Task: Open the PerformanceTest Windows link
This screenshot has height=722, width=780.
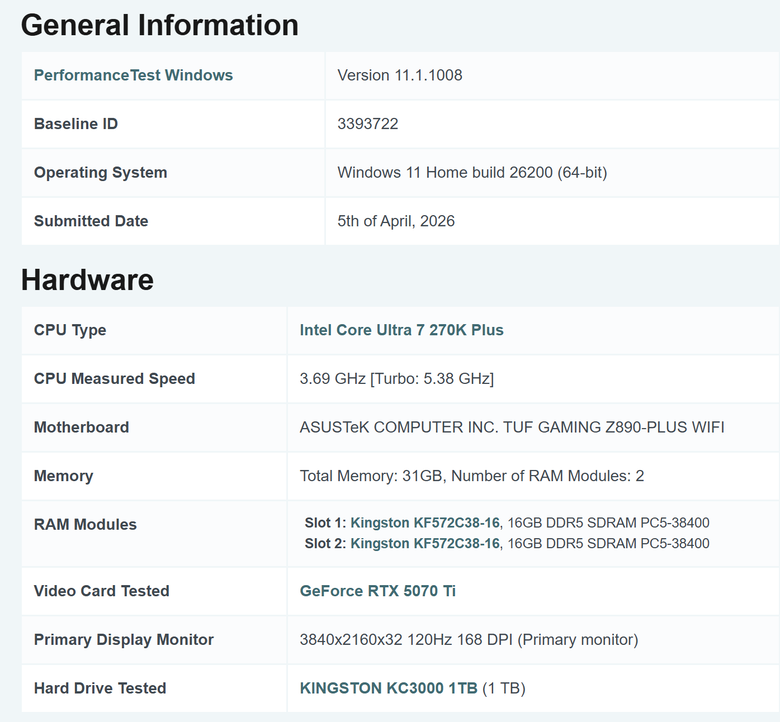Action: (133, 75)
